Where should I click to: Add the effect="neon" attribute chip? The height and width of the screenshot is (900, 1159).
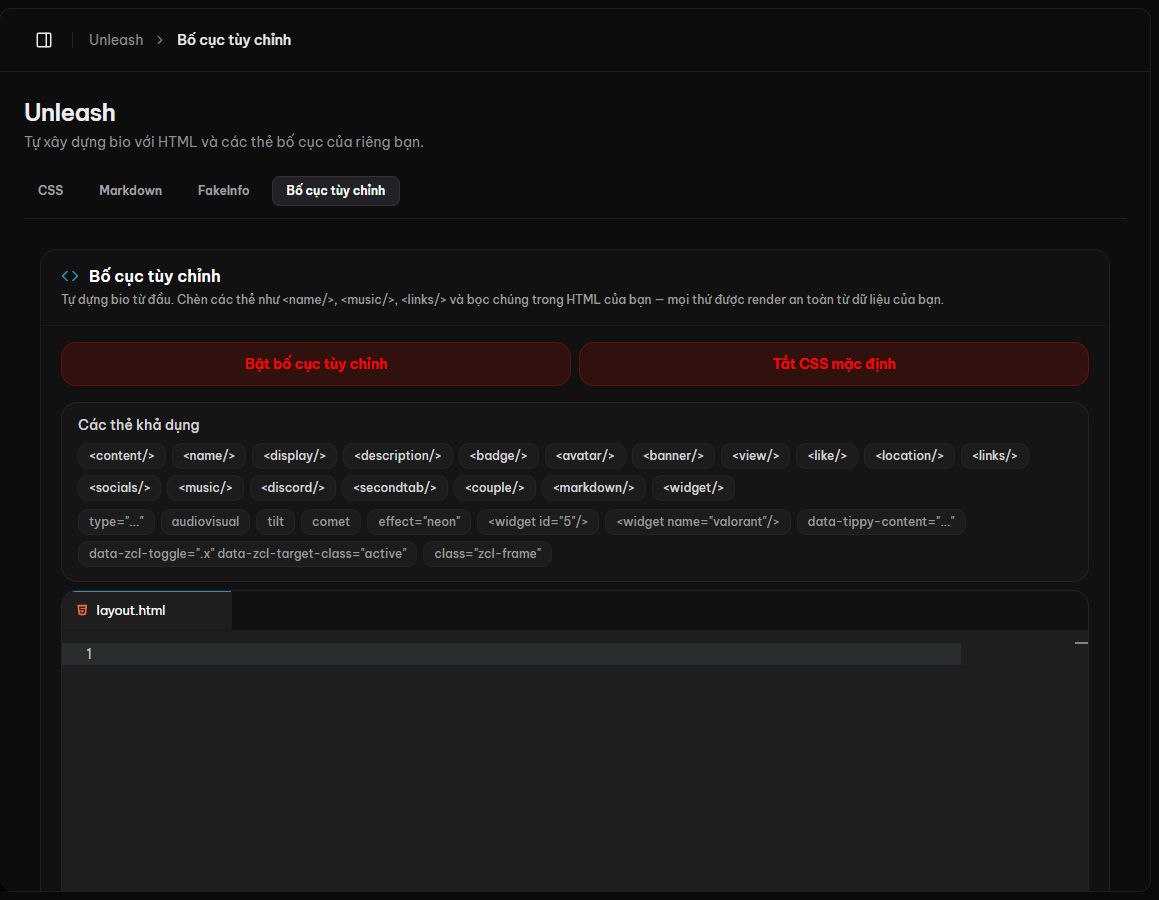tap(419, 522)
